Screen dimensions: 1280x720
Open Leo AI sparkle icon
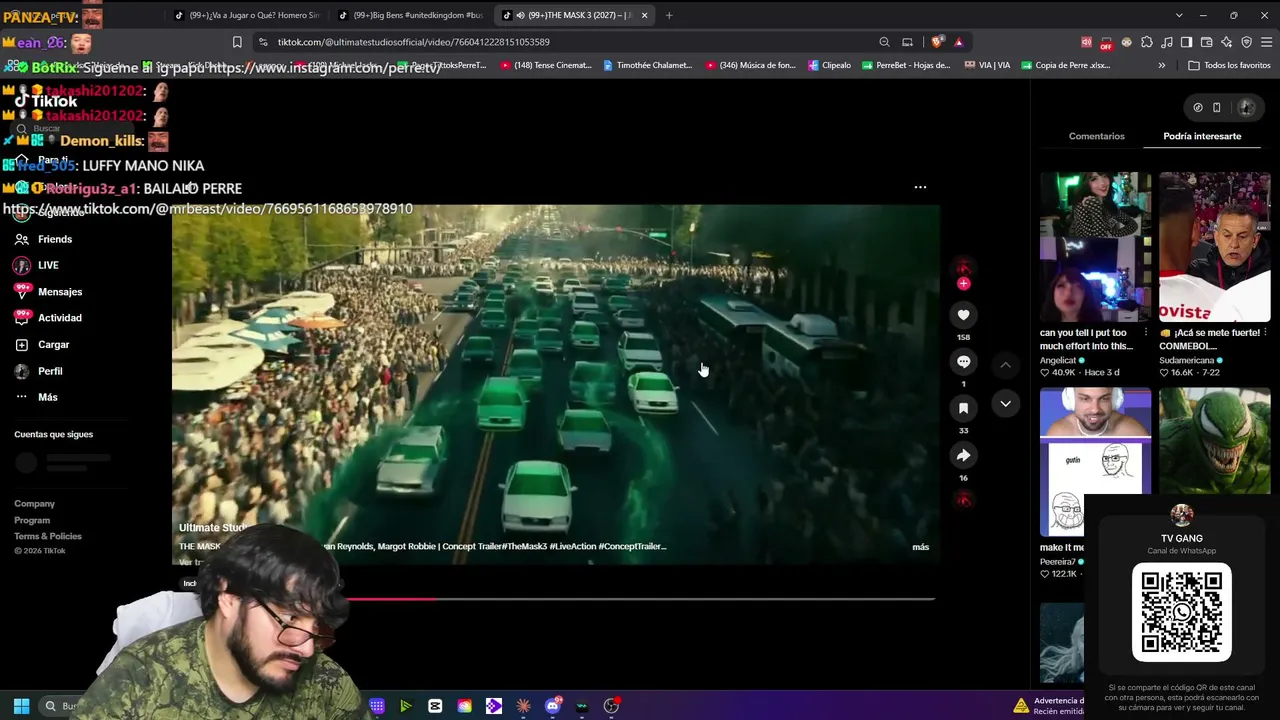tap(1226, 42)
